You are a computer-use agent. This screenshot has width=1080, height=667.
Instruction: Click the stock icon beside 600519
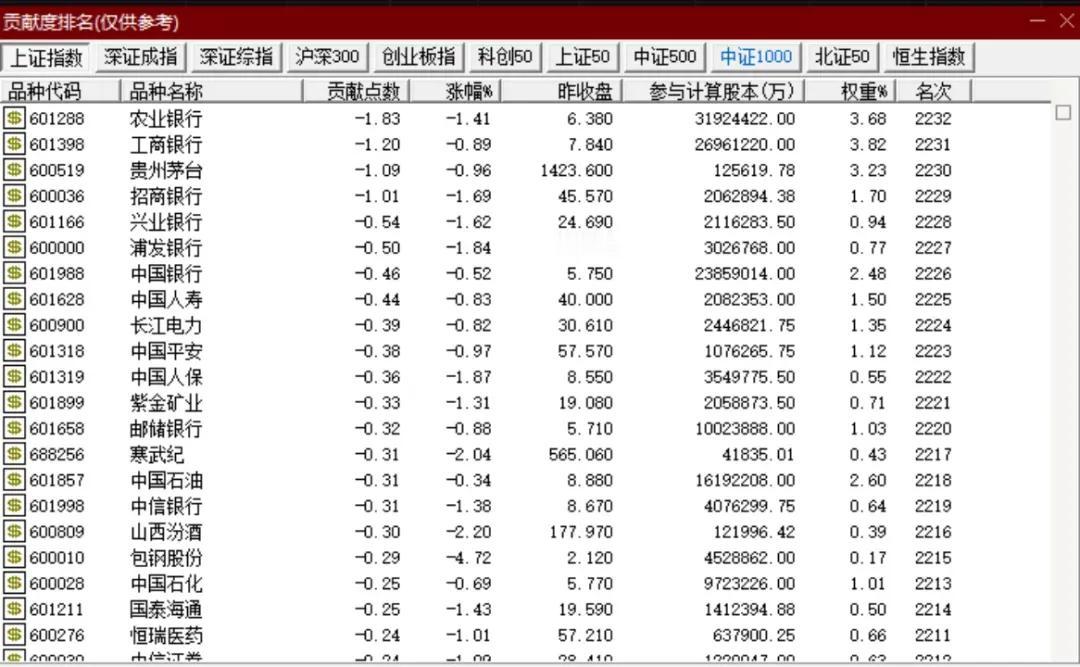point(14,170)
